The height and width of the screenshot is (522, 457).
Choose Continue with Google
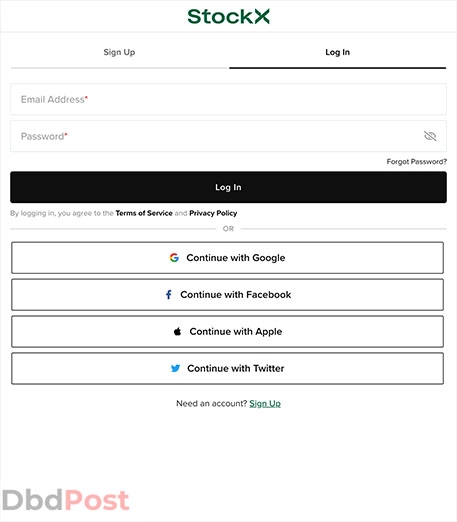(x=227, y=258)
